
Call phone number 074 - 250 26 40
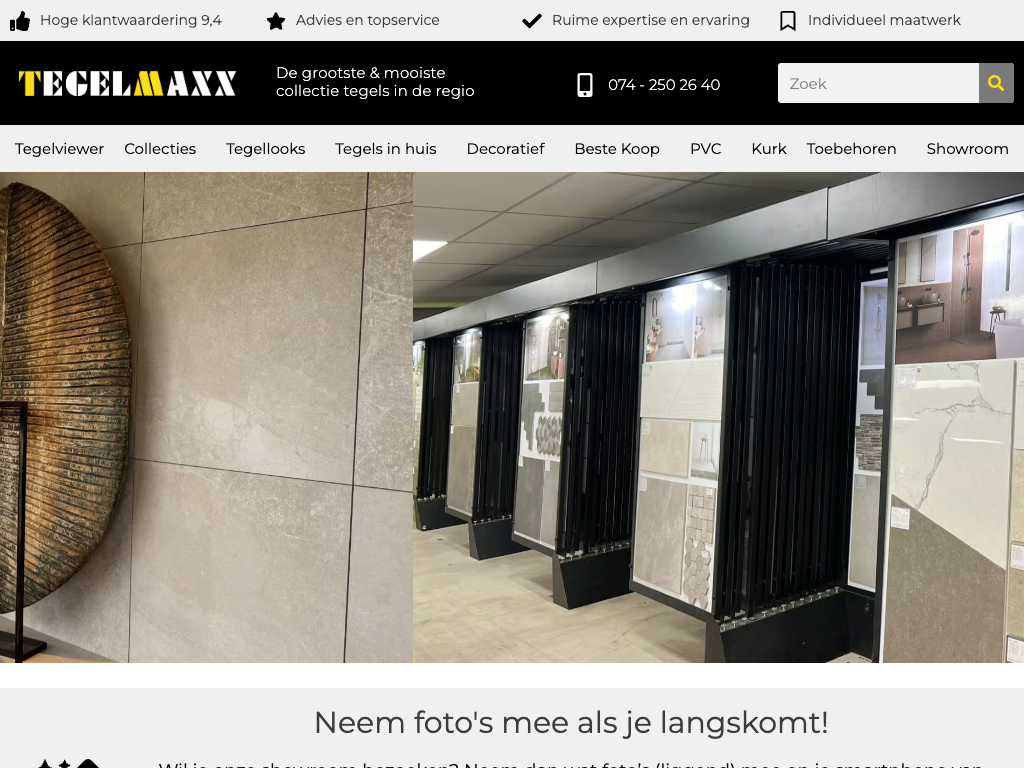[x=664, y=85]
